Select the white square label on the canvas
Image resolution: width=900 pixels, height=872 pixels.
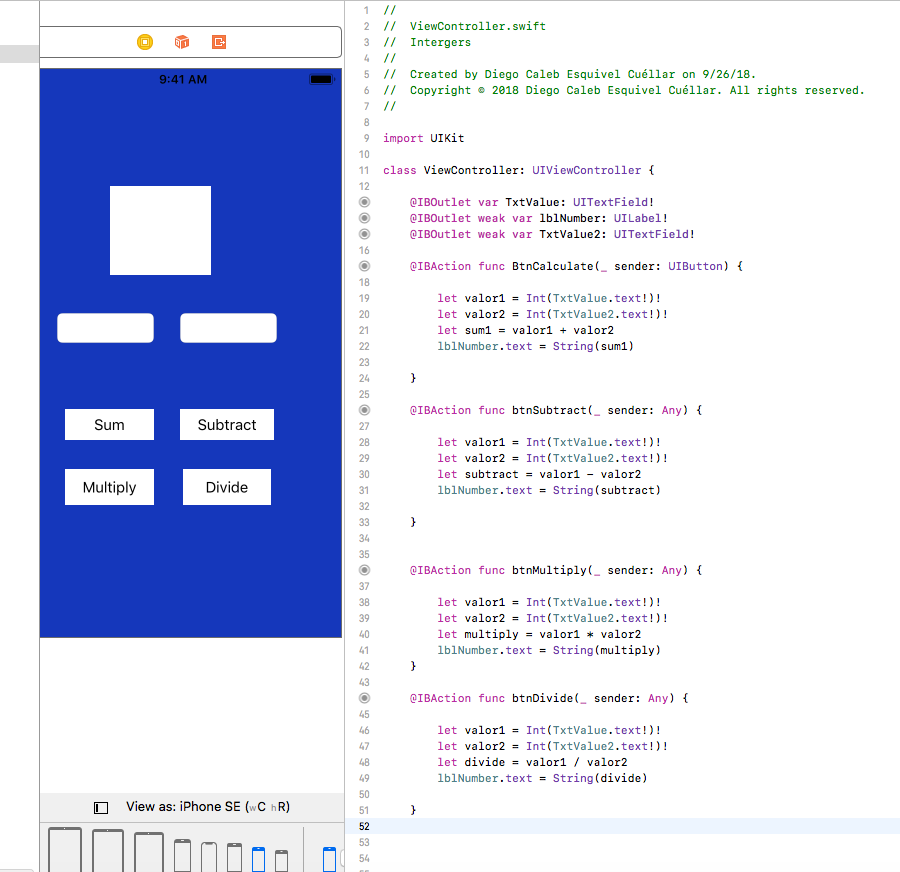pyautogui.click(x=160, y=230)
